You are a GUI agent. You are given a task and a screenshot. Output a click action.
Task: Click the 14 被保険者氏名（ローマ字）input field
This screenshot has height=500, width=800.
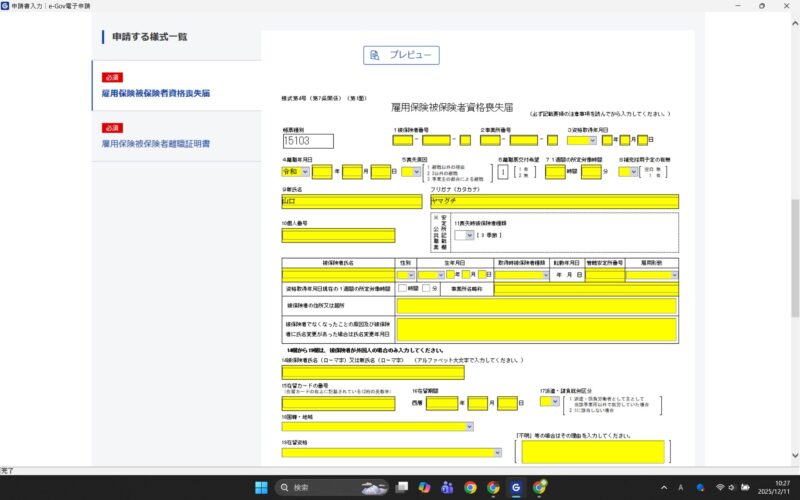click(x=373, y=372)
